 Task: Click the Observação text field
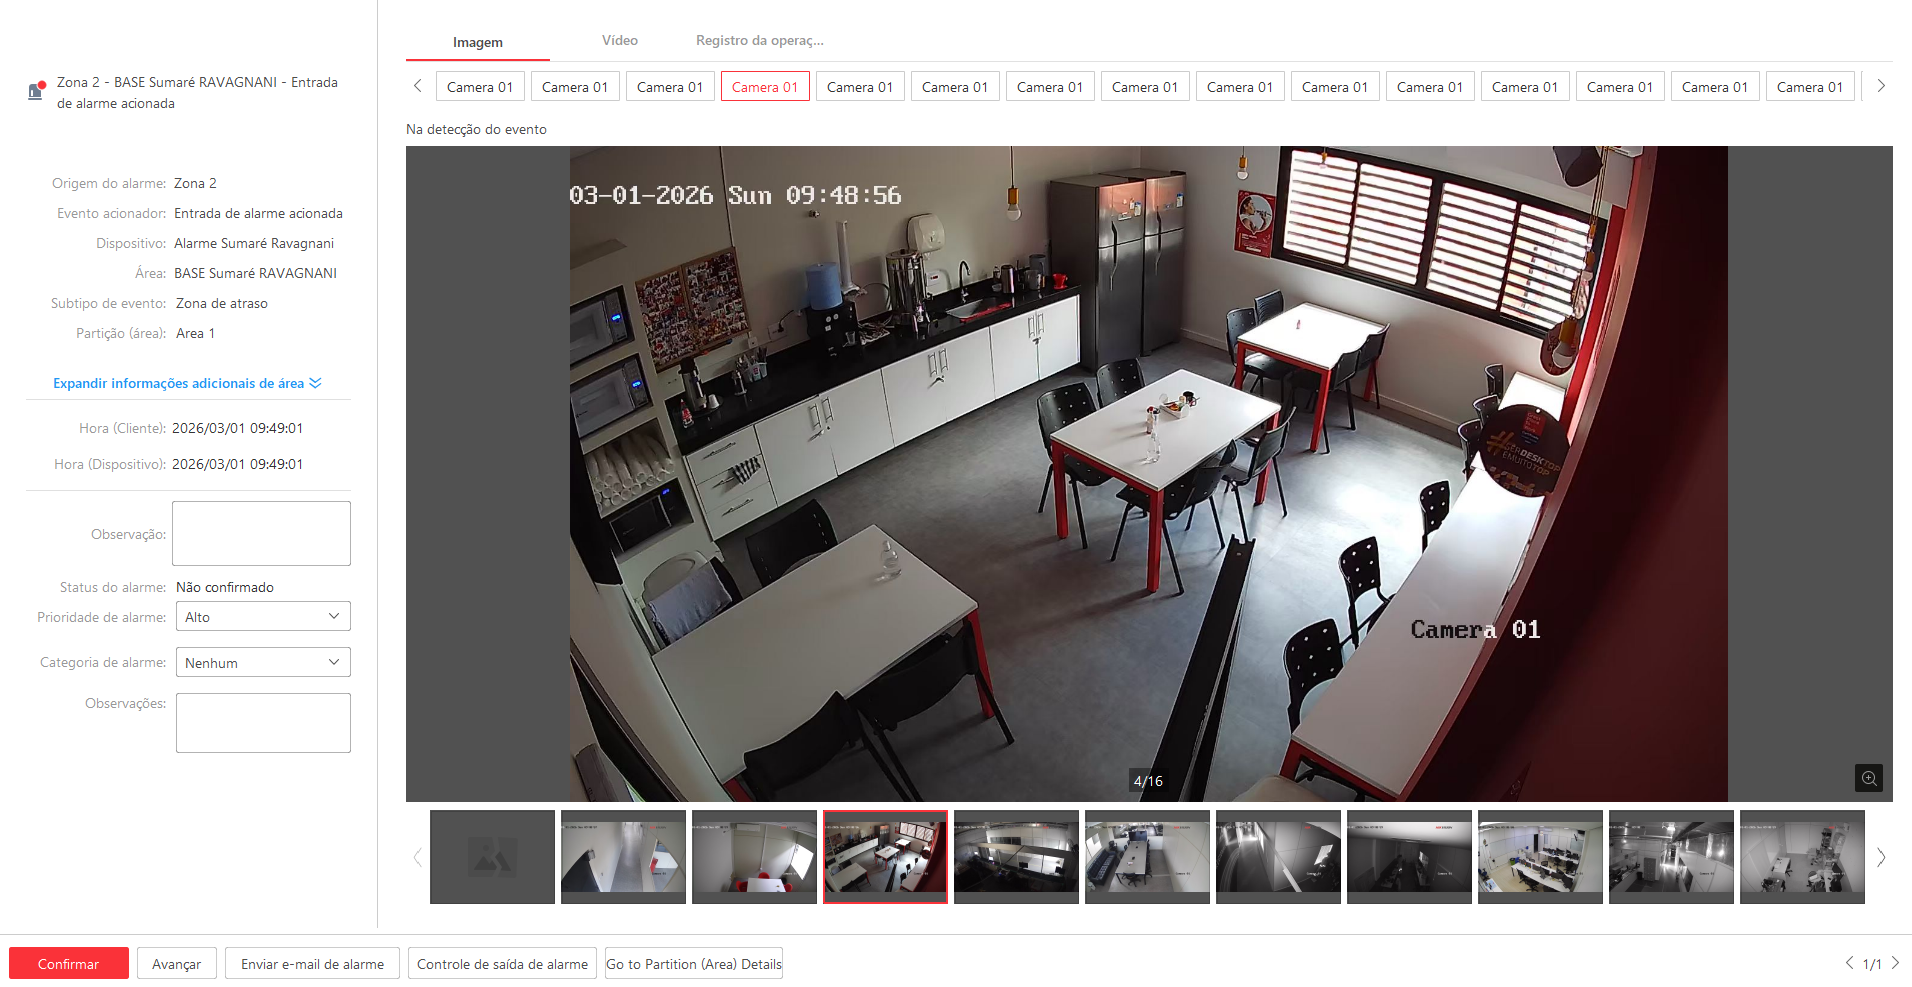(x=261, y=533)
